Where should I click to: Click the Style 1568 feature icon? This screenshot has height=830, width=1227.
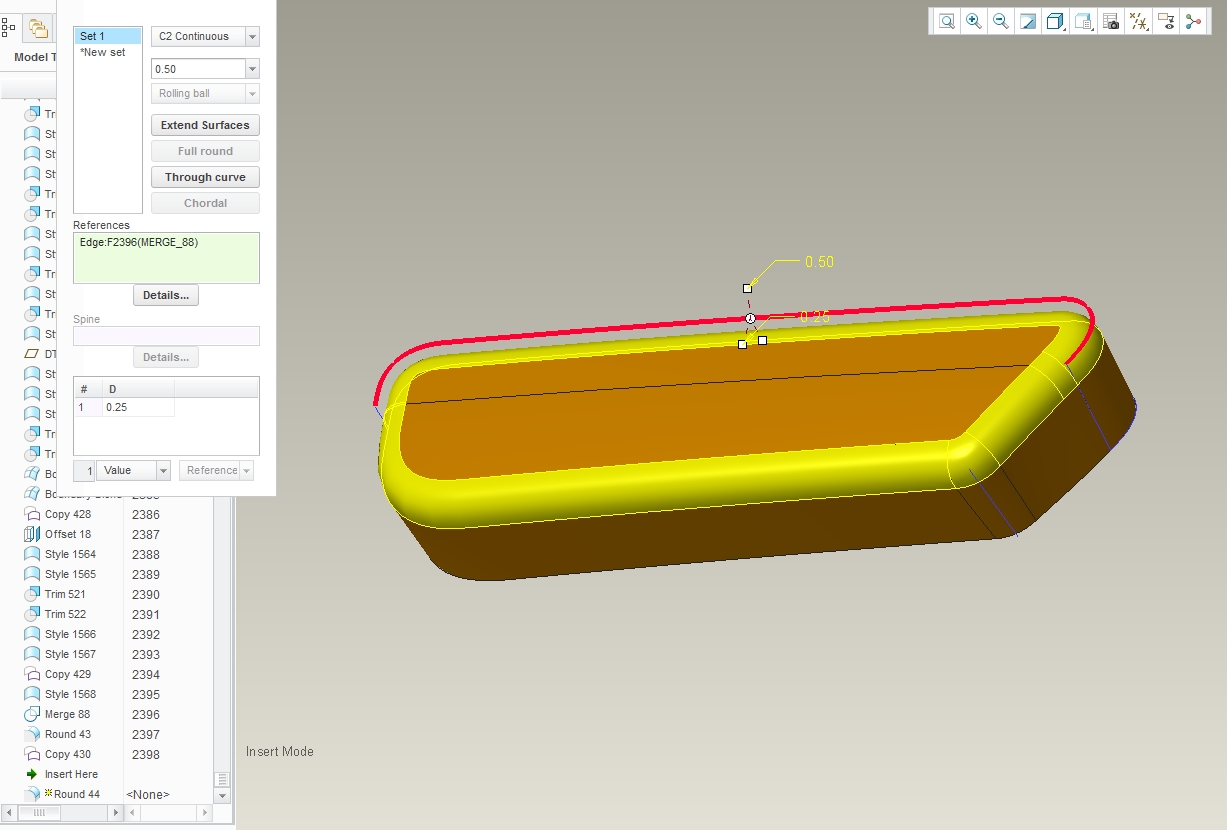(31, 694)
